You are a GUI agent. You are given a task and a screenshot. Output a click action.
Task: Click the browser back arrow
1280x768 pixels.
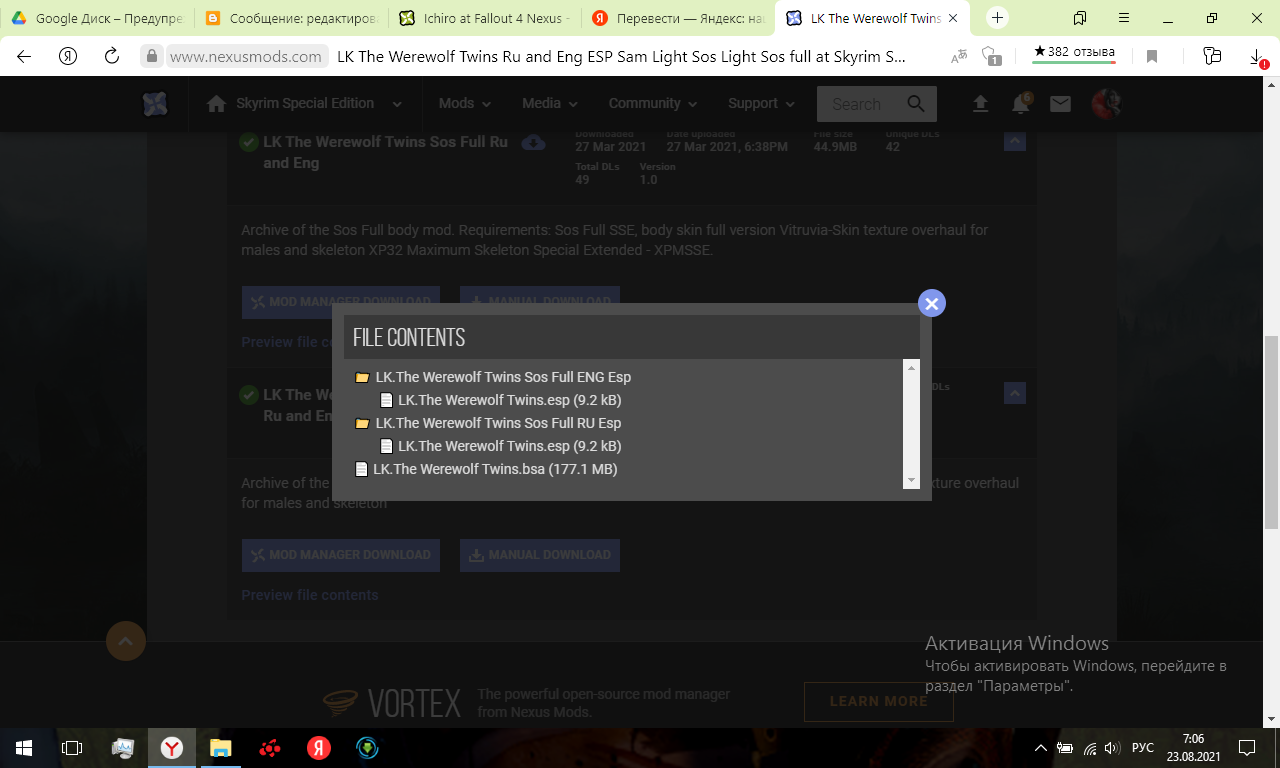(x=24, y=56)
